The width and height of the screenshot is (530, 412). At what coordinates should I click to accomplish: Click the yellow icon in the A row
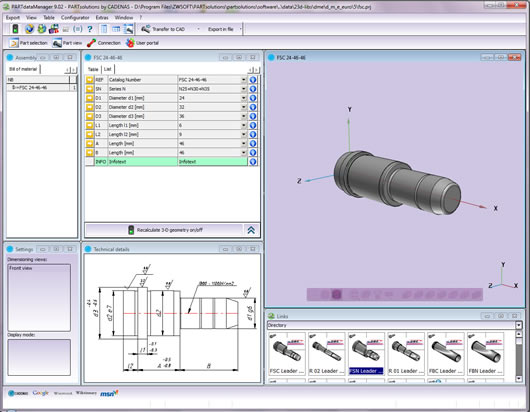[90, 144]
